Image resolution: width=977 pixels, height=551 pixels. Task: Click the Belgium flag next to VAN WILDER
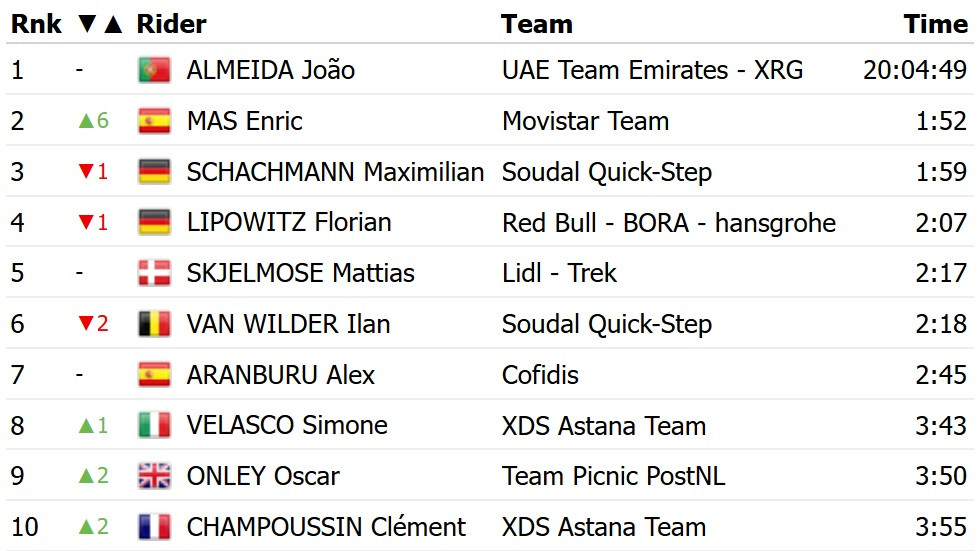[x=154, y=324]
